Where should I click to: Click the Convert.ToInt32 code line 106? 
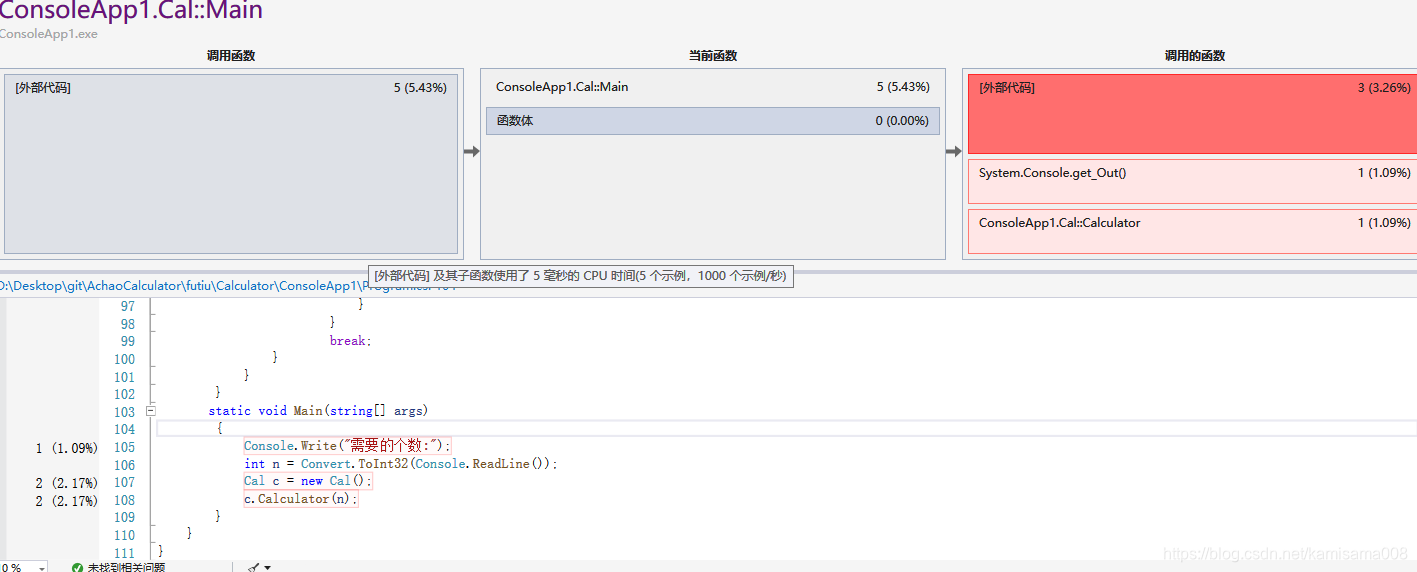[x=400, y=464]
